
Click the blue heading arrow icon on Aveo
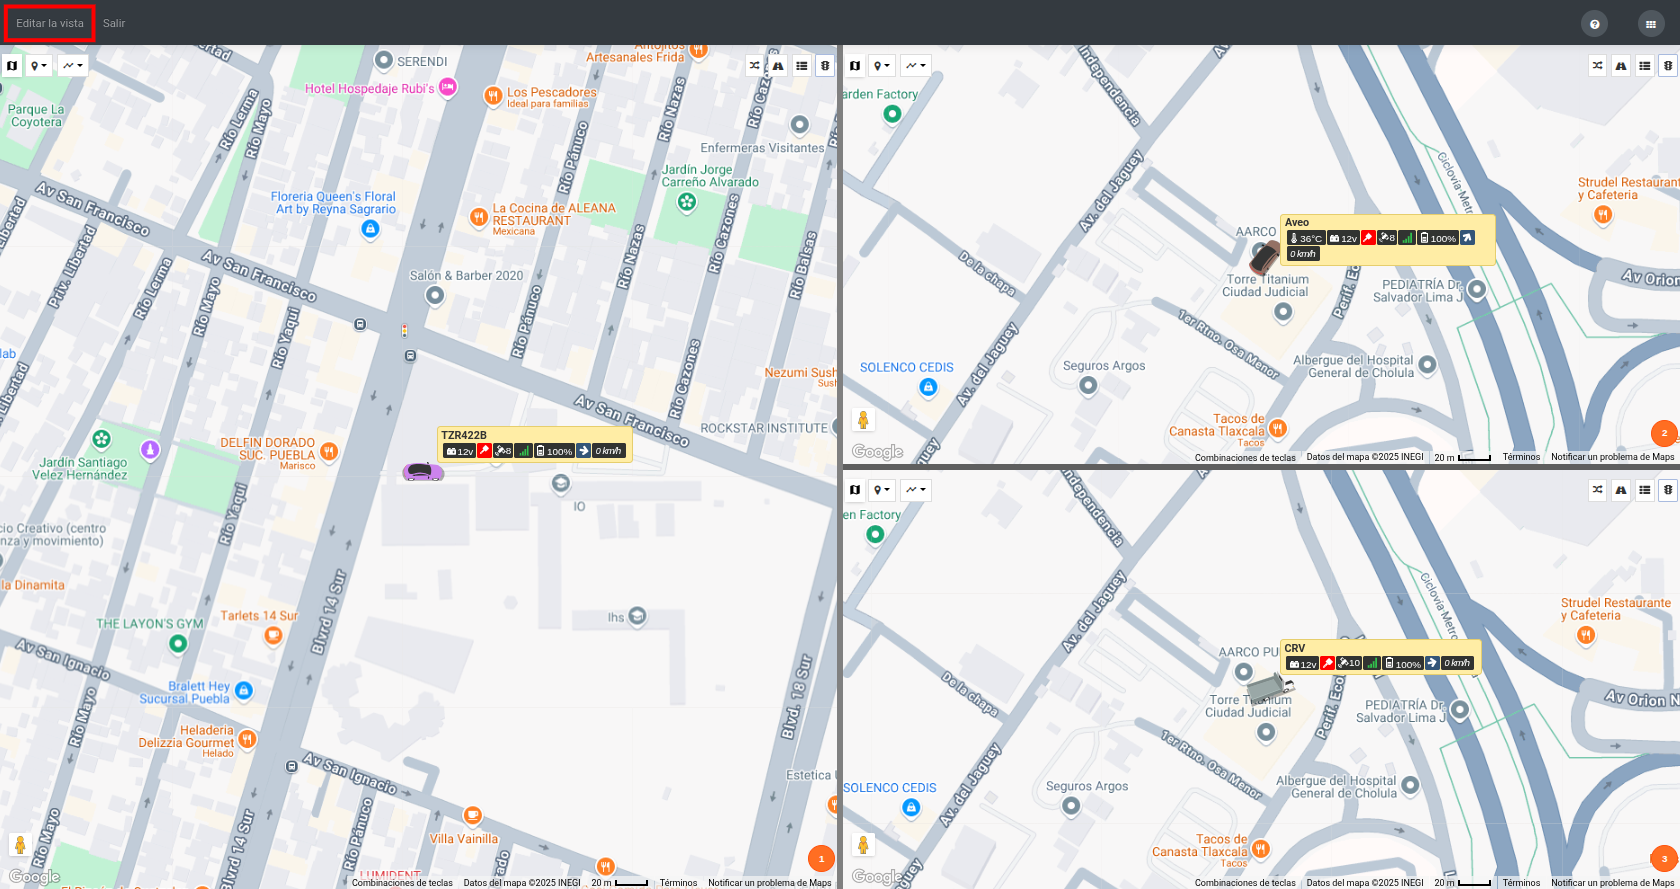tap(1467, 238)
